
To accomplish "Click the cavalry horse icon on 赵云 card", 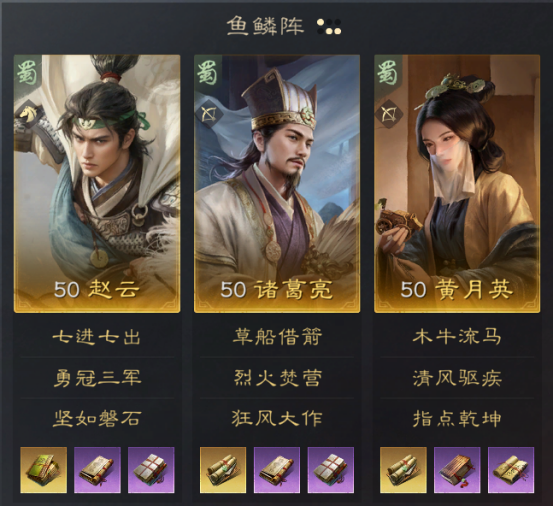I will (29, 114).
